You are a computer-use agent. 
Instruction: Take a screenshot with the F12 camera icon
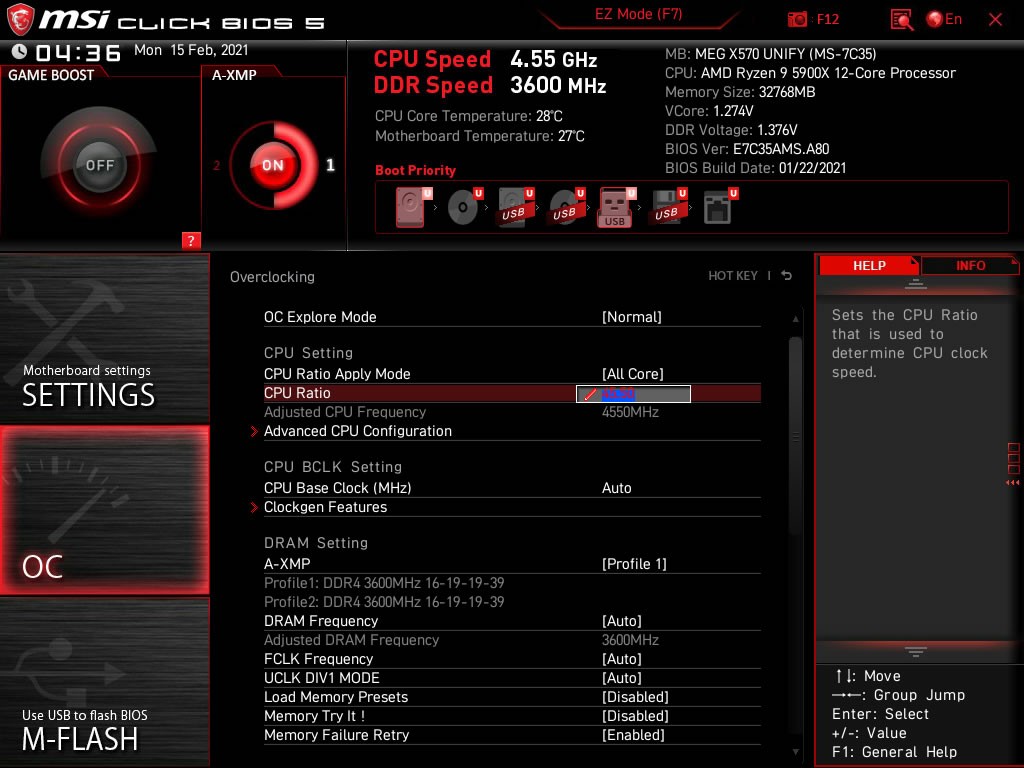click(x=797, y=19)
